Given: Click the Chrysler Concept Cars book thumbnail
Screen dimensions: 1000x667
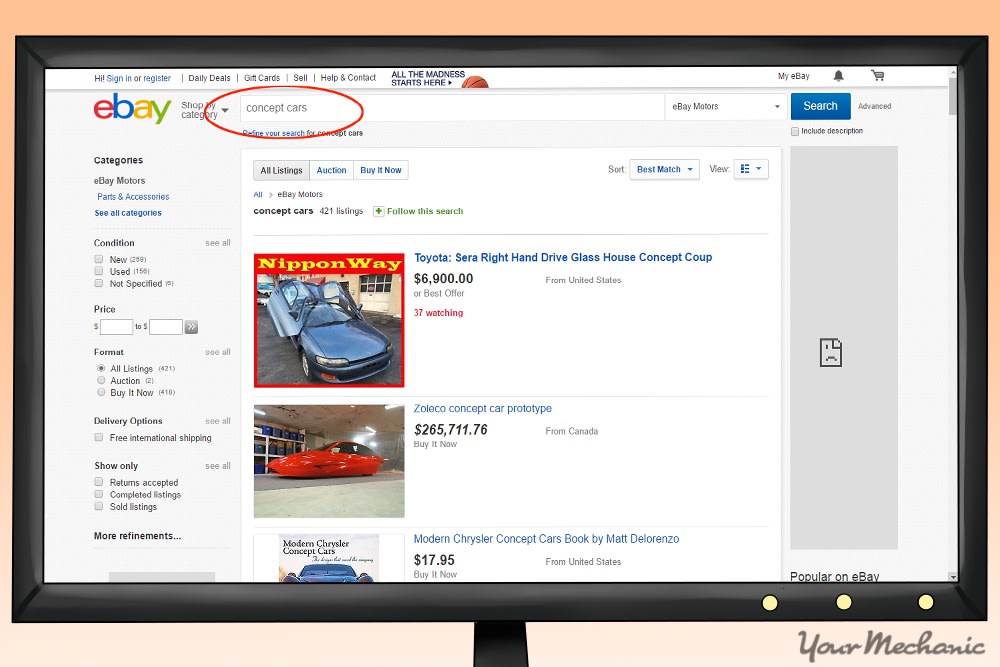Looking at the screenshot, I should [x=328, y=558].
